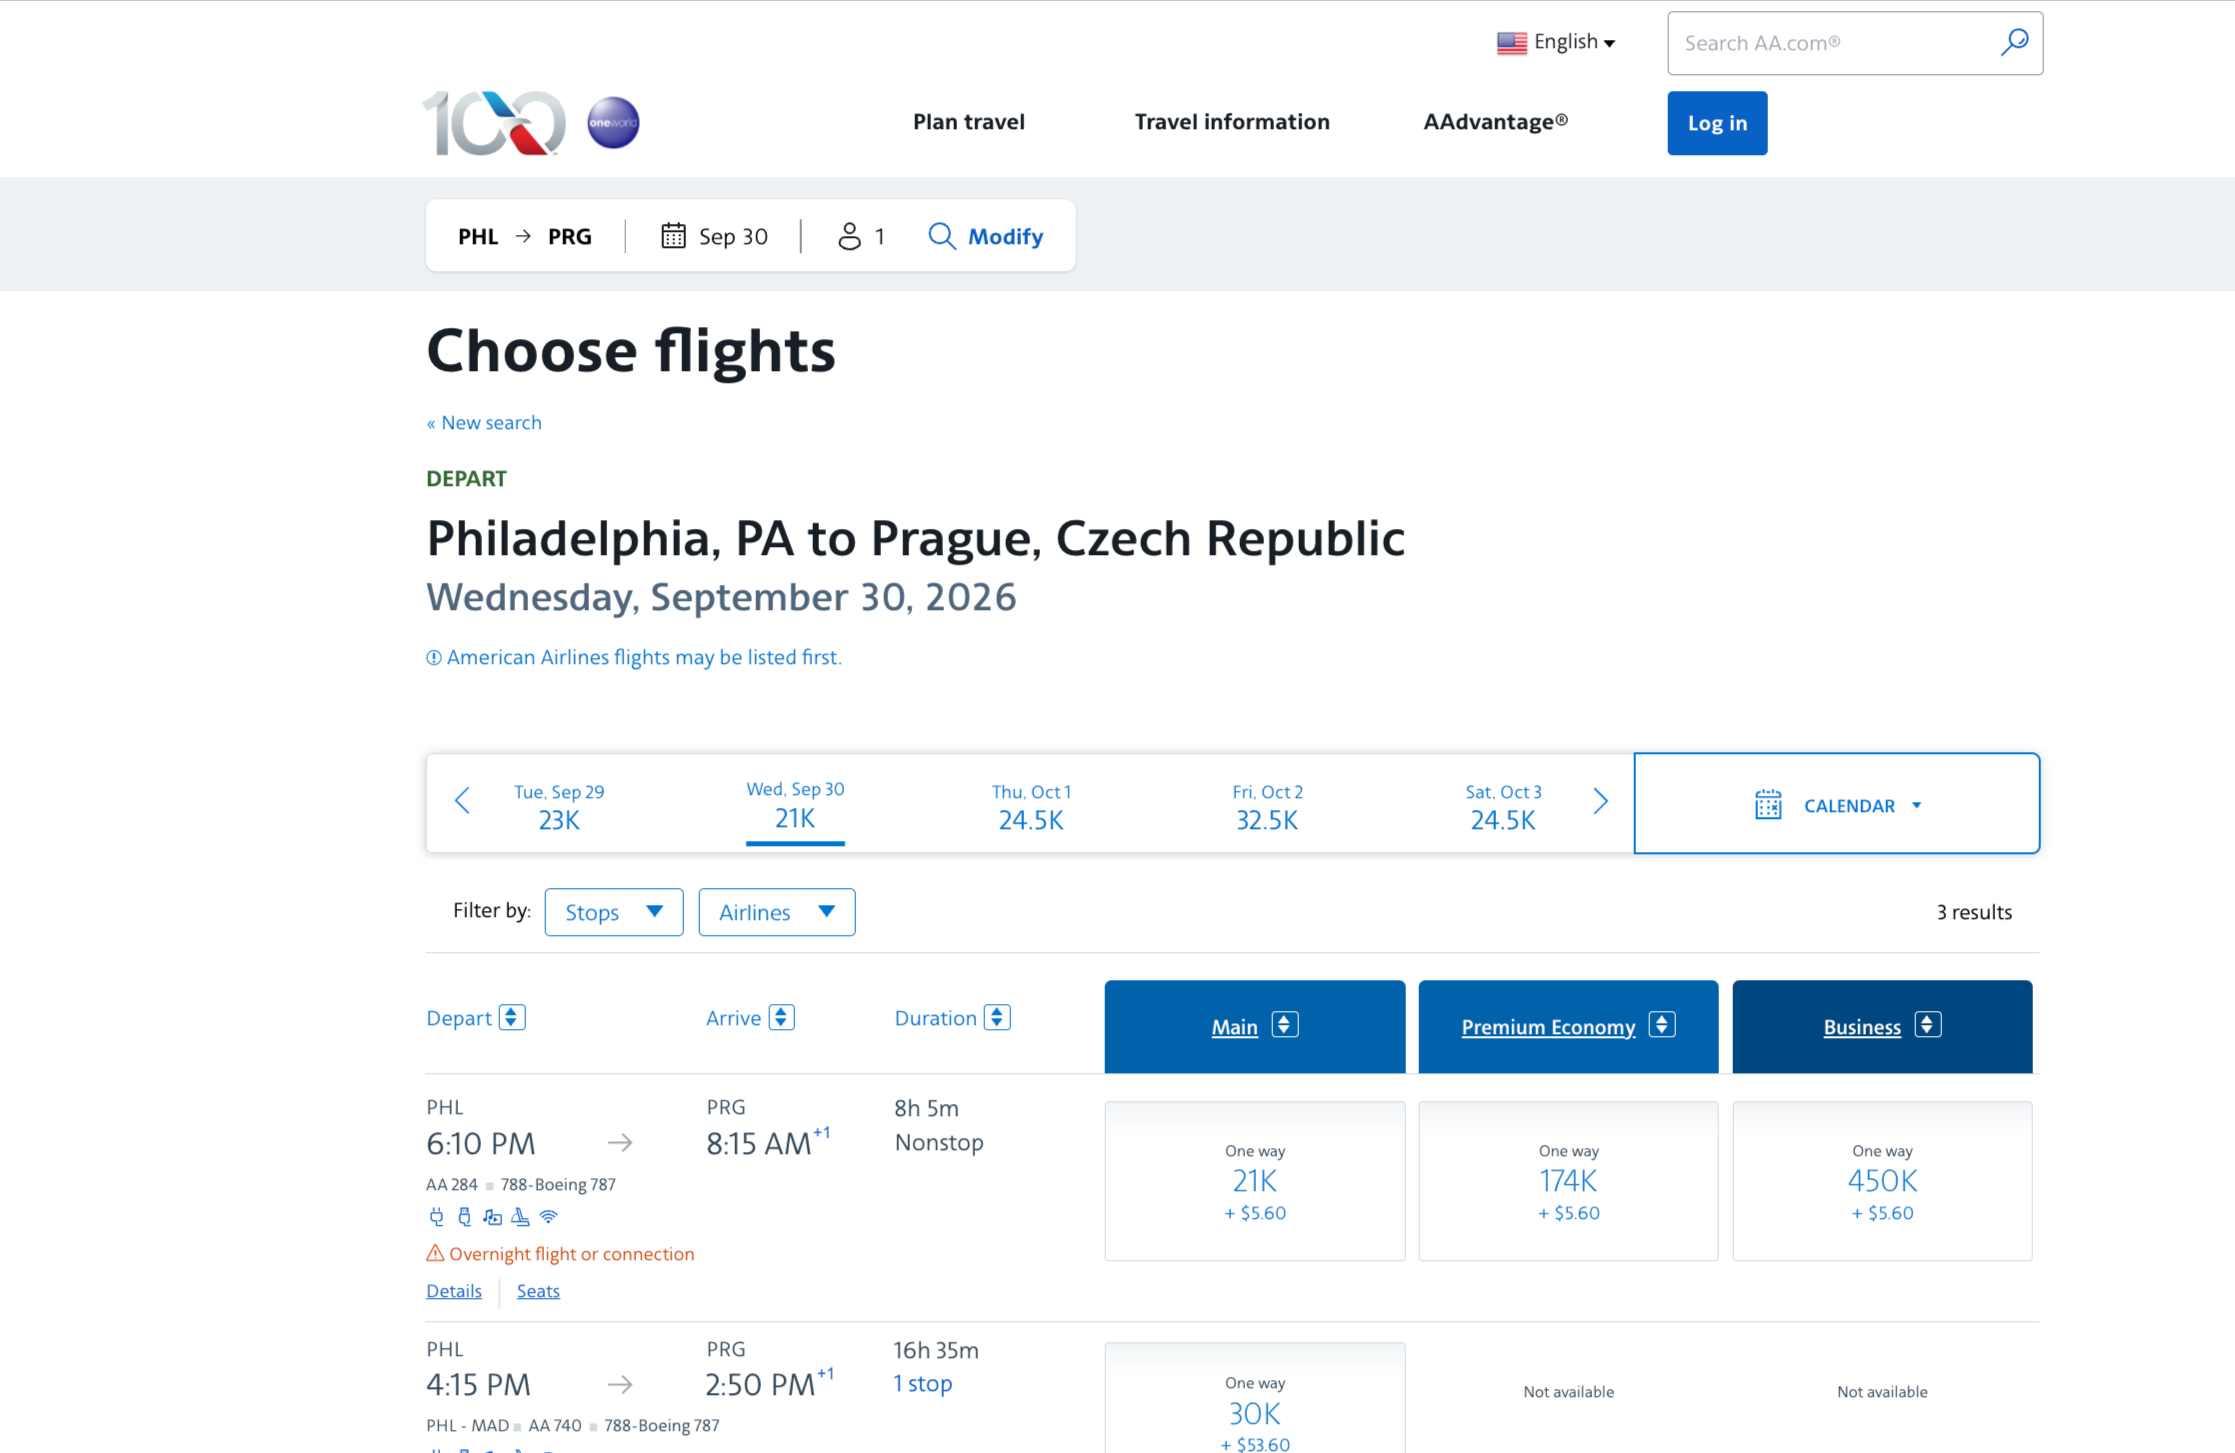Open the CALENDAR view dropdown
The width and height of the screenshot is (2235, 1453).
1837,805
